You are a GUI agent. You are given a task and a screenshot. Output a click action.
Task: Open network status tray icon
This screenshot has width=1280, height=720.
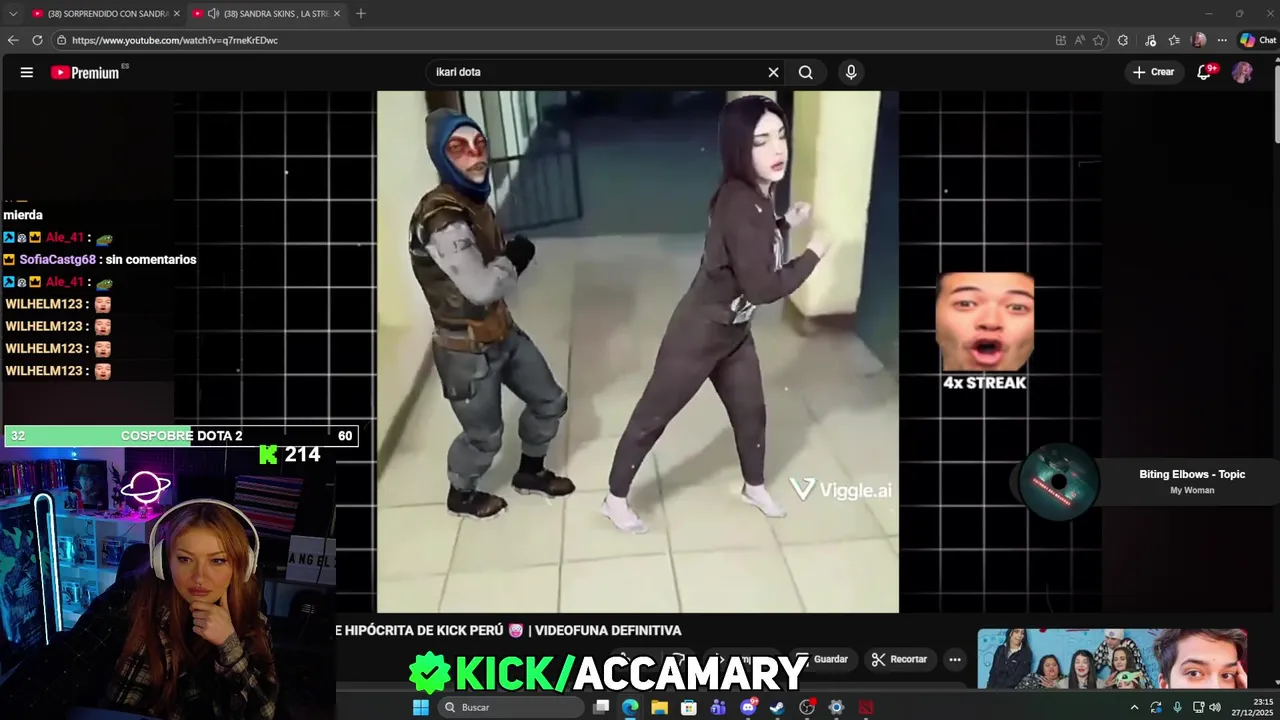coord(1198,707)
